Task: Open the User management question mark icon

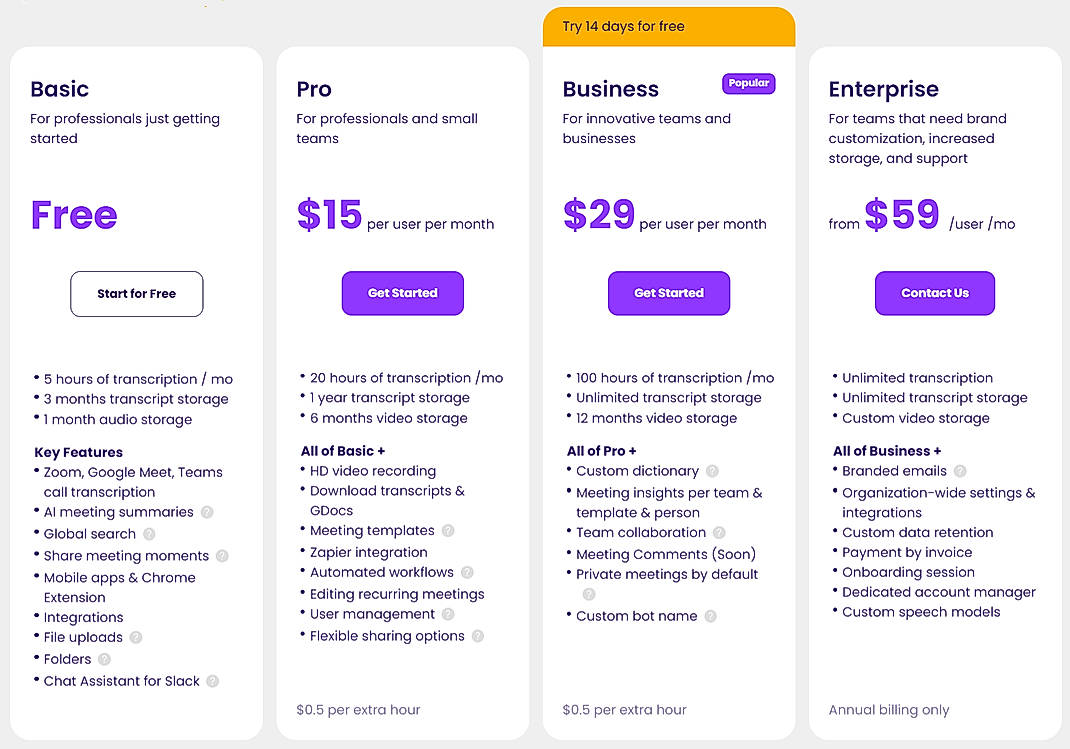Action: tap(446, 614)
